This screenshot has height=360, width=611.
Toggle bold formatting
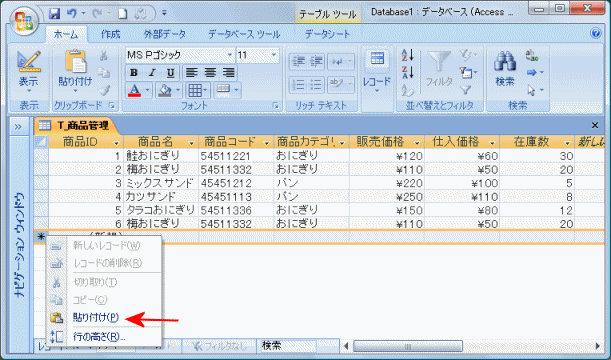click(134, 73)
